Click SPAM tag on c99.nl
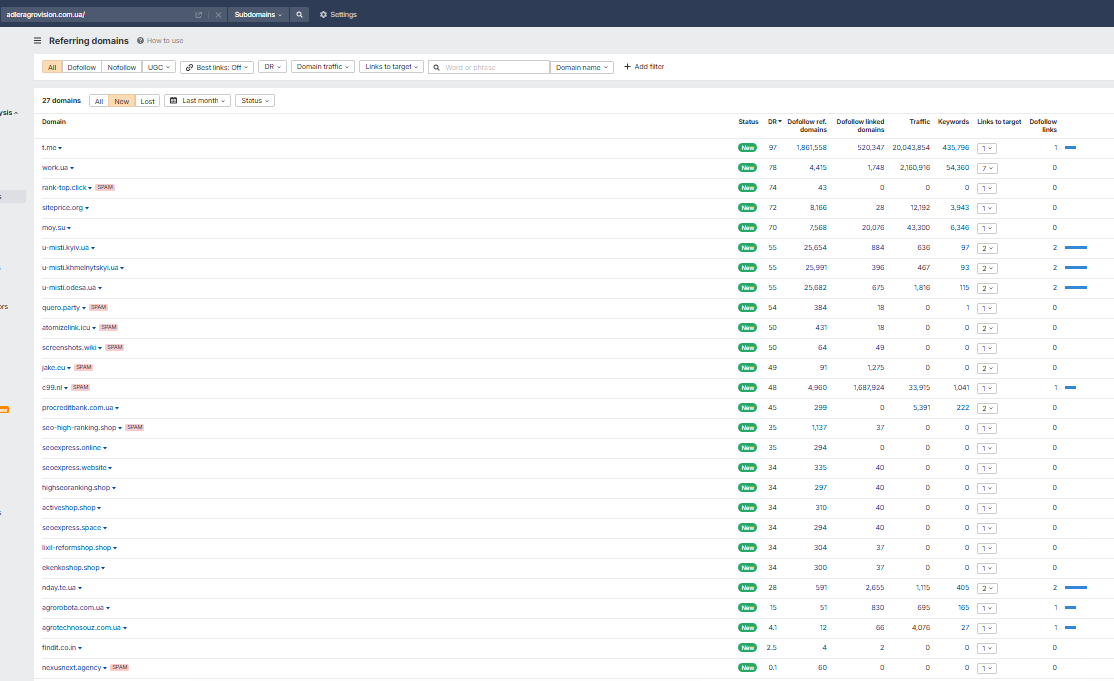1114x681 pixels. click(81, 387)
